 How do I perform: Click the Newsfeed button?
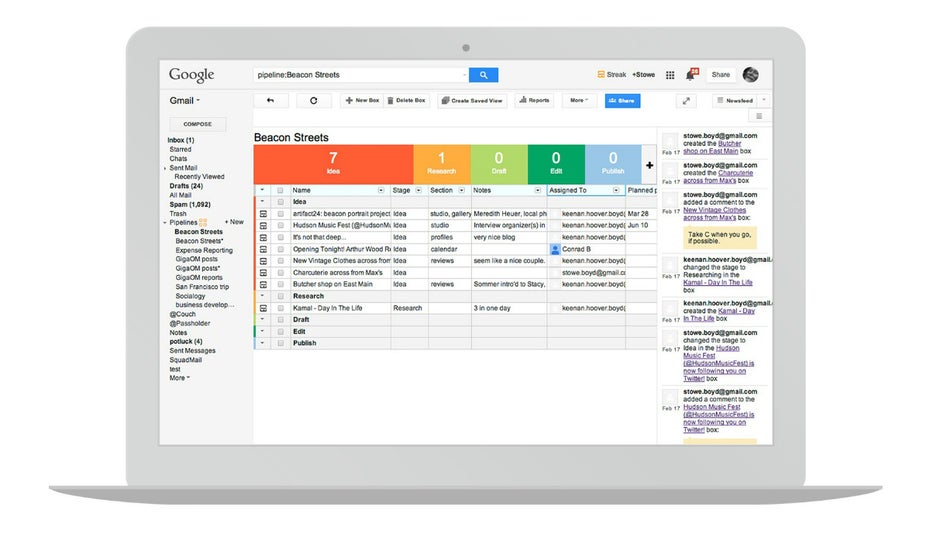click(735, 101)
